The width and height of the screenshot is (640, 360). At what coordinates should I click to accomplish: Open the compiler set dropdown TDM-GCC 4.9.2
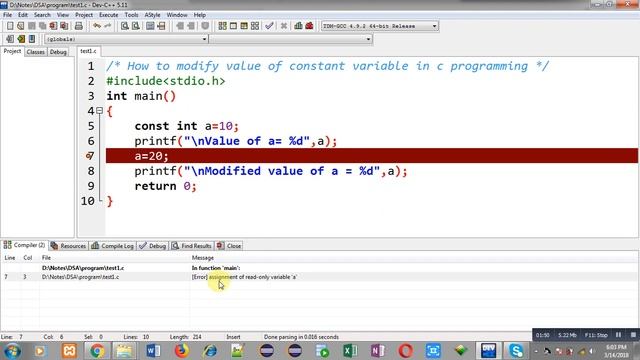(380, 26)
